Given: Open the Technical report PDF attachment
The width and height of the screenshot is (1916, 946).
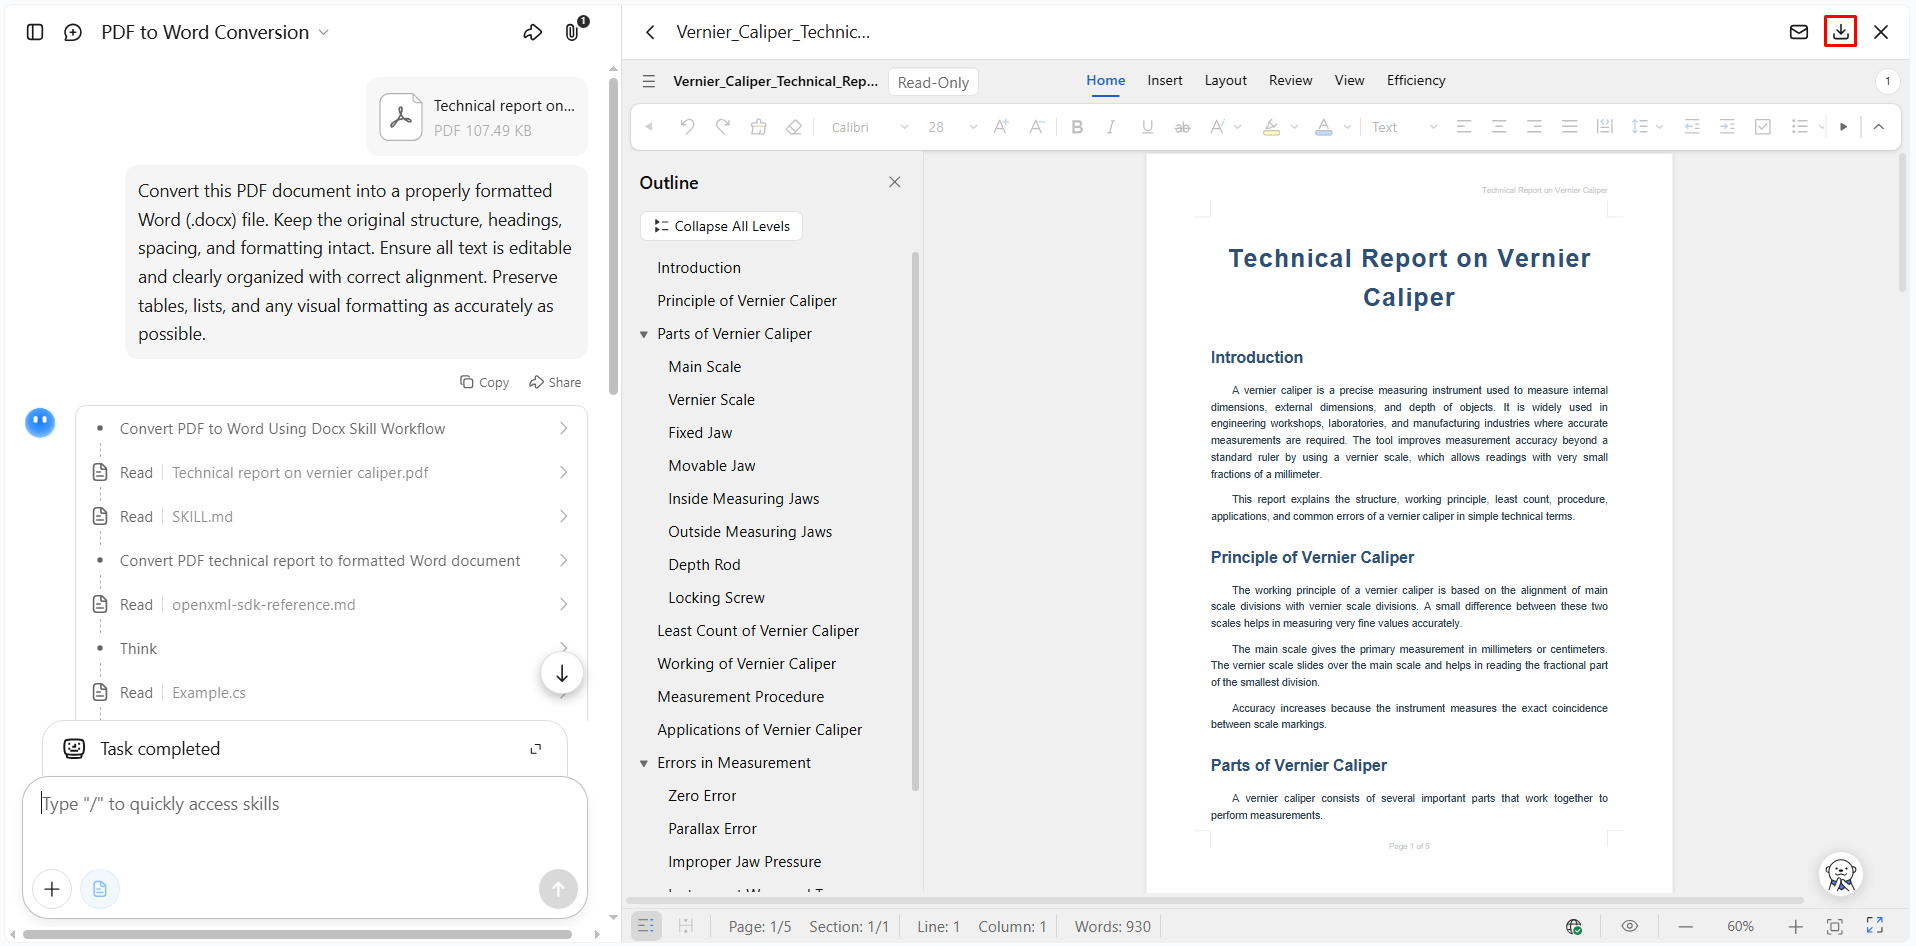Looking at the screenshot, I should [x=477, y=117].
